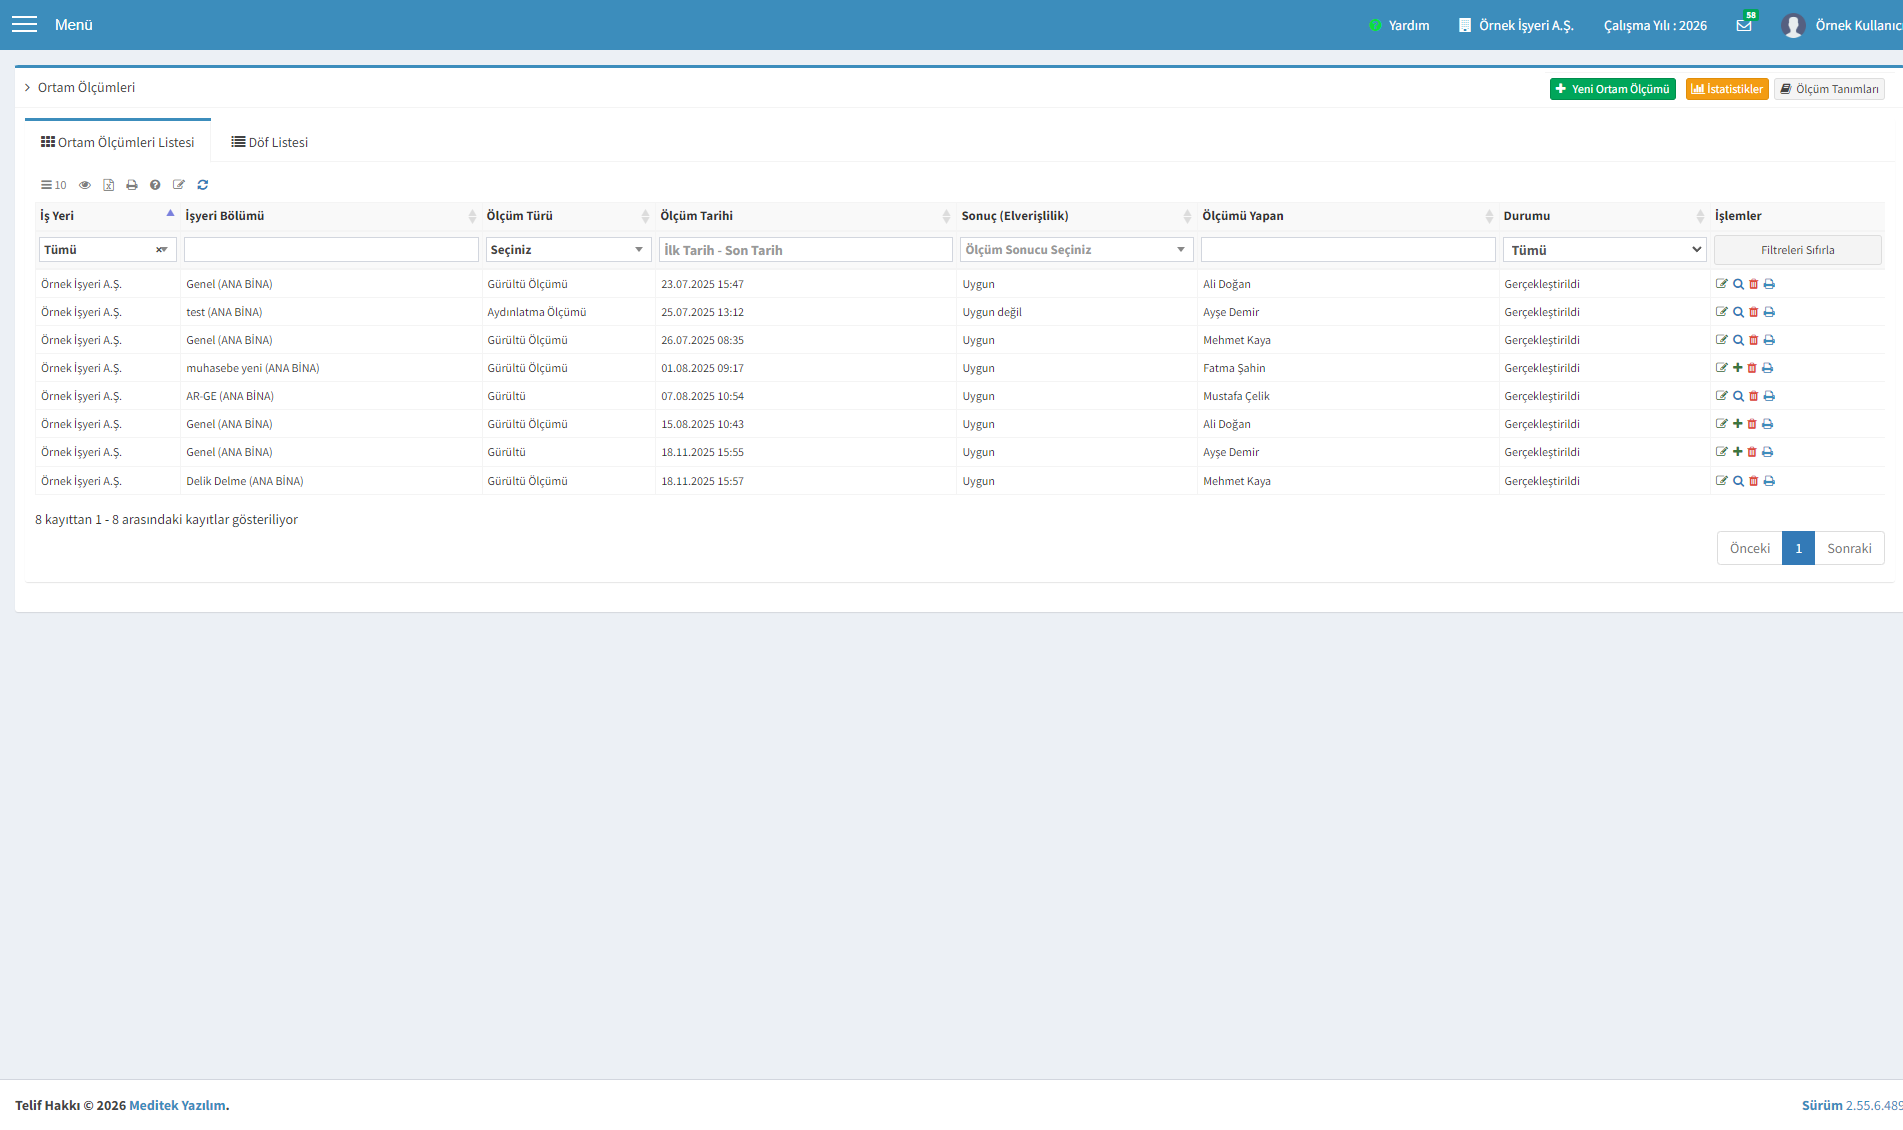Open the Ölçüm Sonucu Seçiniz dropdown

pos(1076,250)
